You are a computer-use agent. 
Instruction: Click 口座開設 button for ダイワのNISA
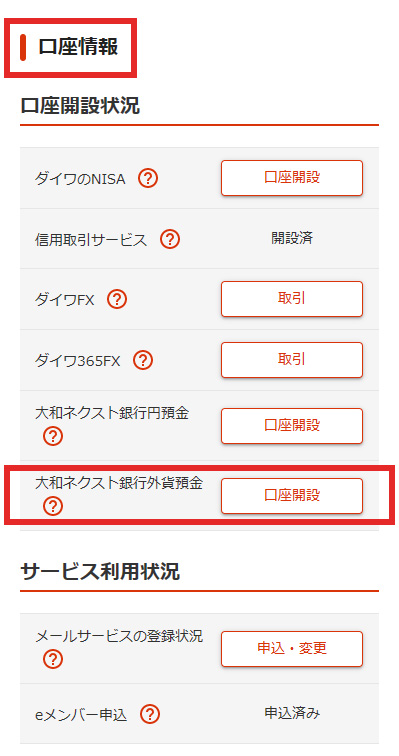click(292, 178)
